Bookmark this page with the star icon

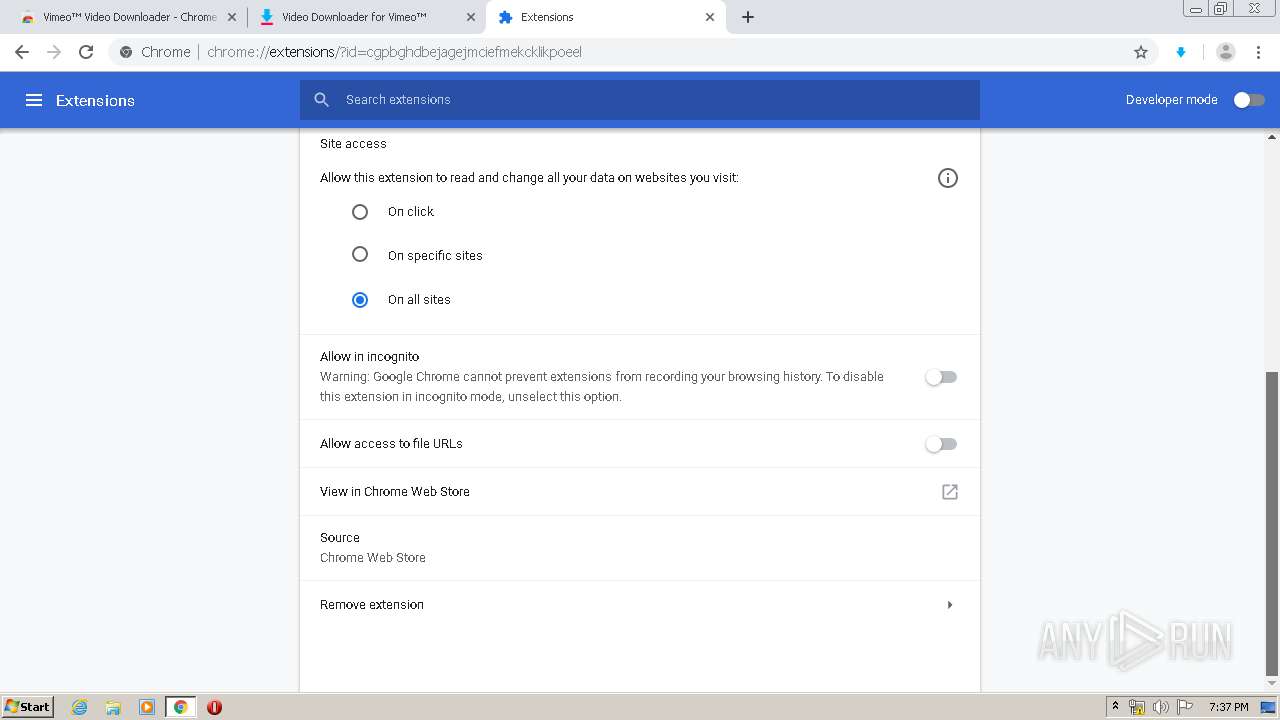click(x=1141, y=52)
